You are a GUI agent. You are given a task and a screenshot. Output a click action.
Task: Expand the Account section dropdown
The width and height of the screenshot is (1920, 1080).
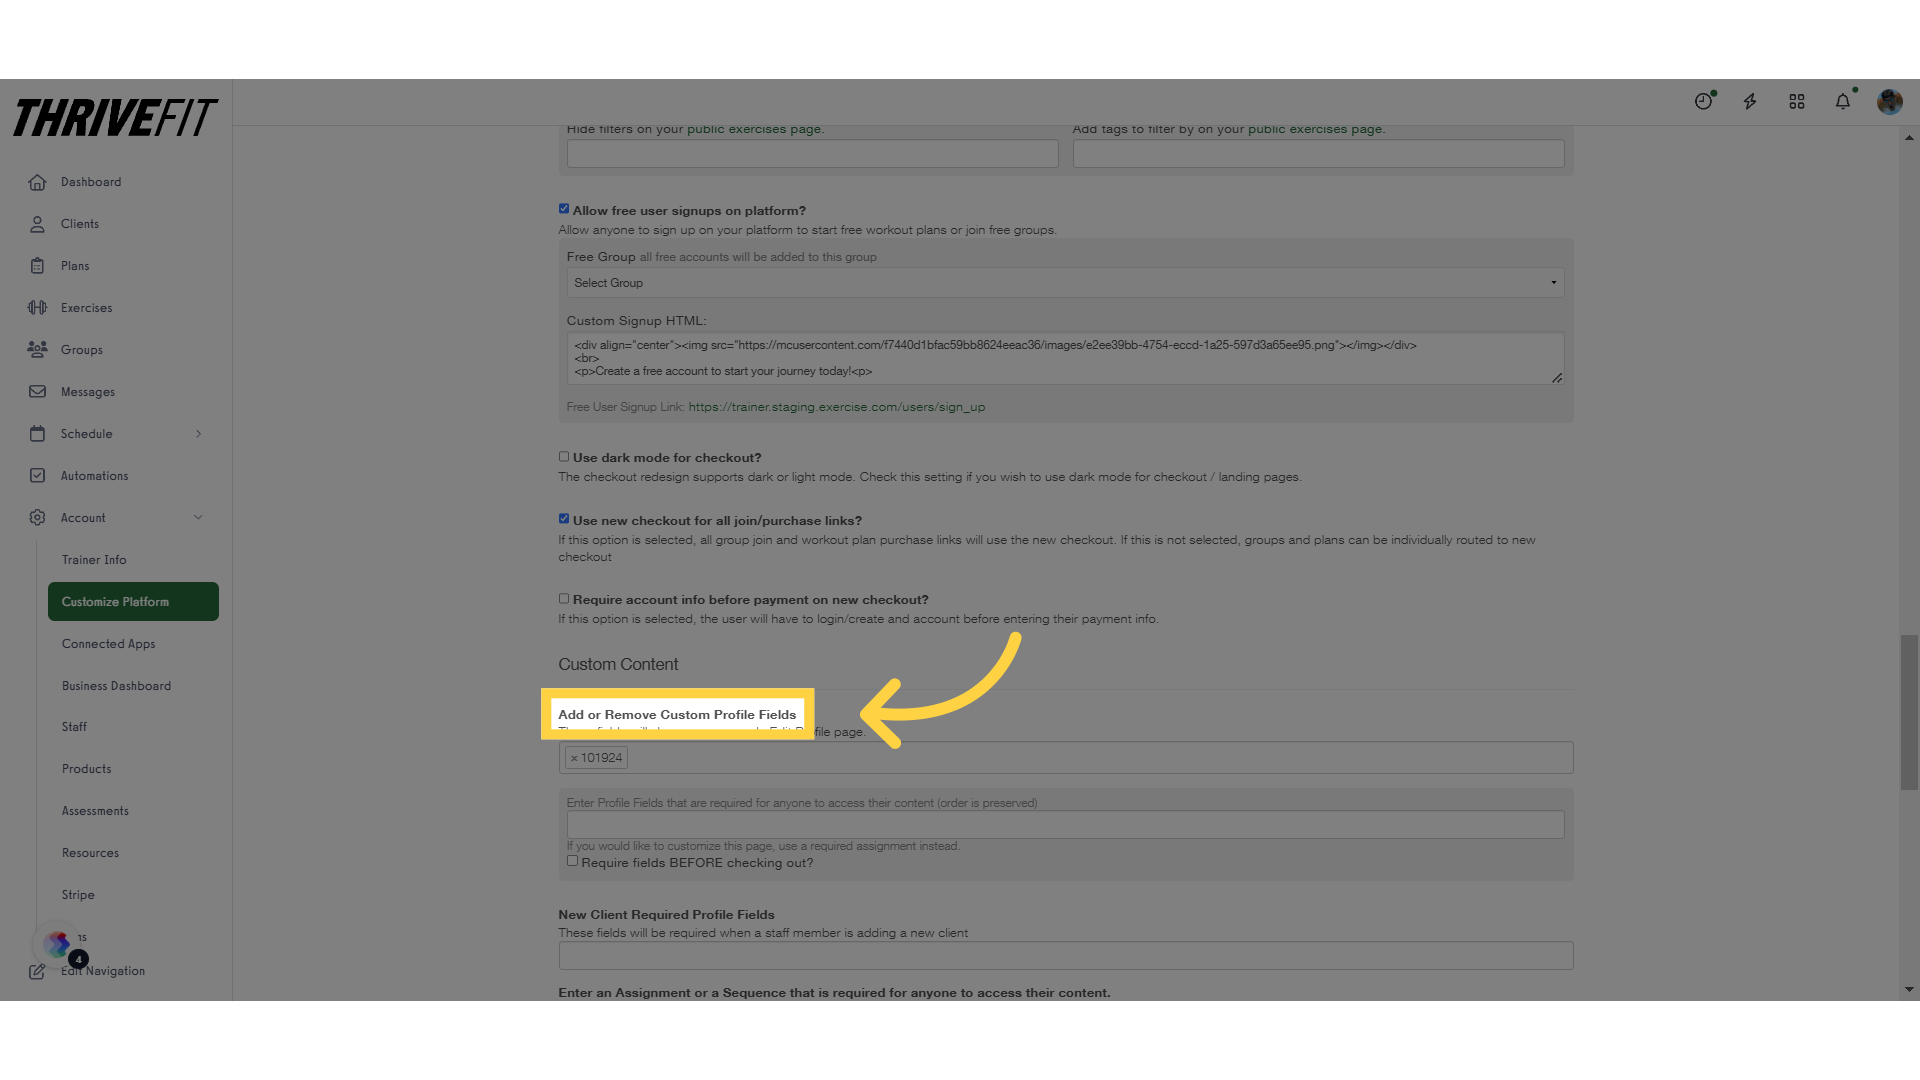pyautogui.click(x=198, y=517)
